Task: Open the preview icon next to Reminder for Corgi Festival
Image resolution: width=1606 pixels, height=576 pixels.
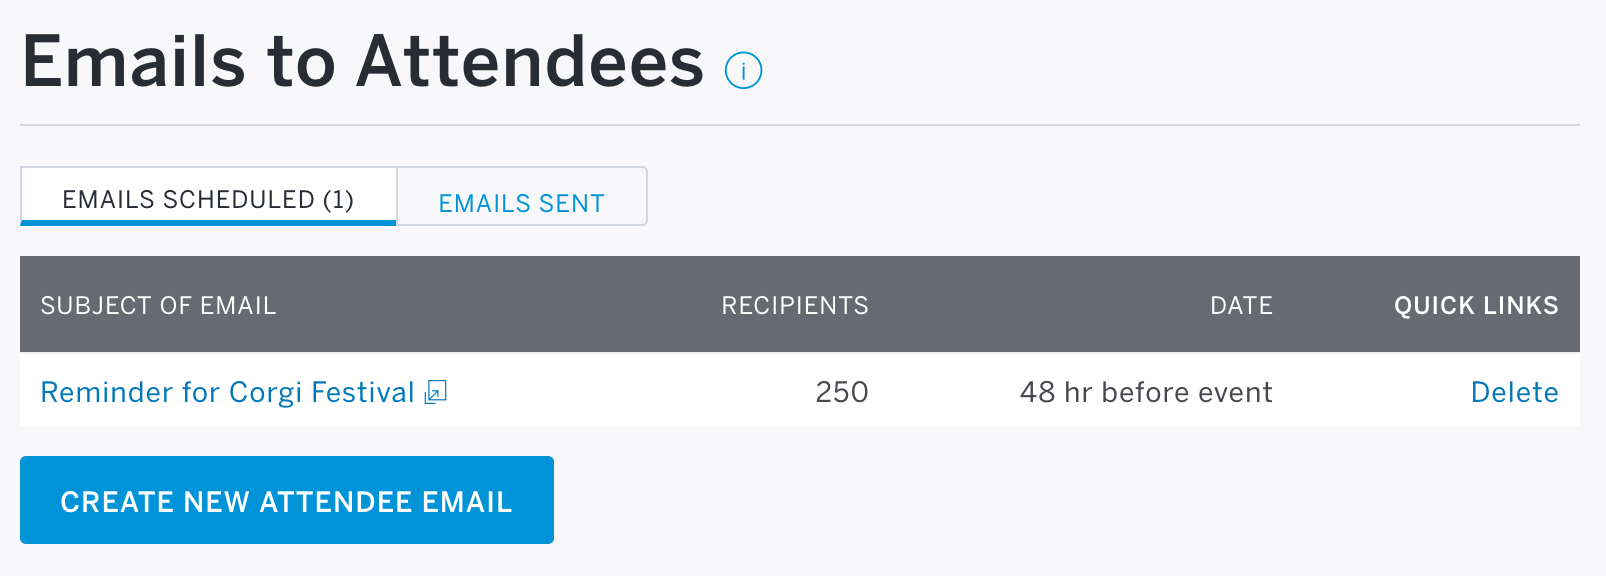Action: click(435, 392)
